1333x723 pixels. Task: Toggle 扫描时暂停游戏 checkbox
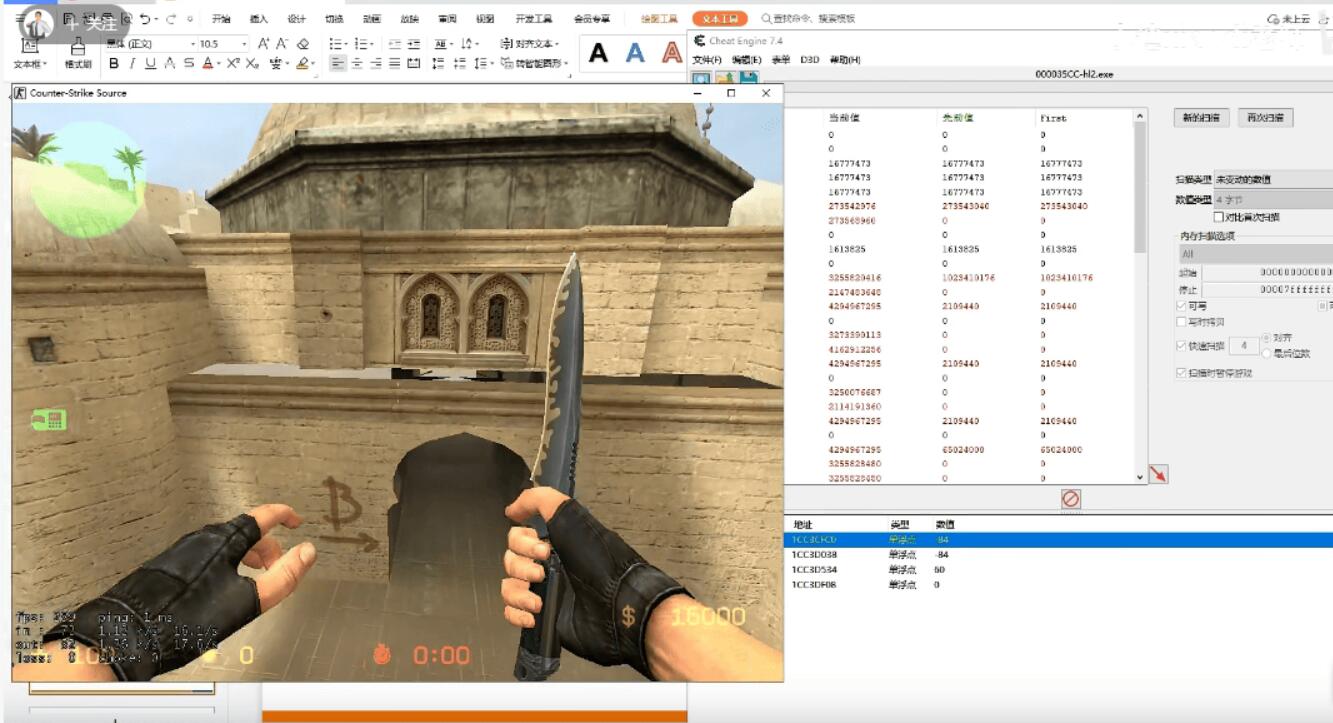[x=1181, y=373]
